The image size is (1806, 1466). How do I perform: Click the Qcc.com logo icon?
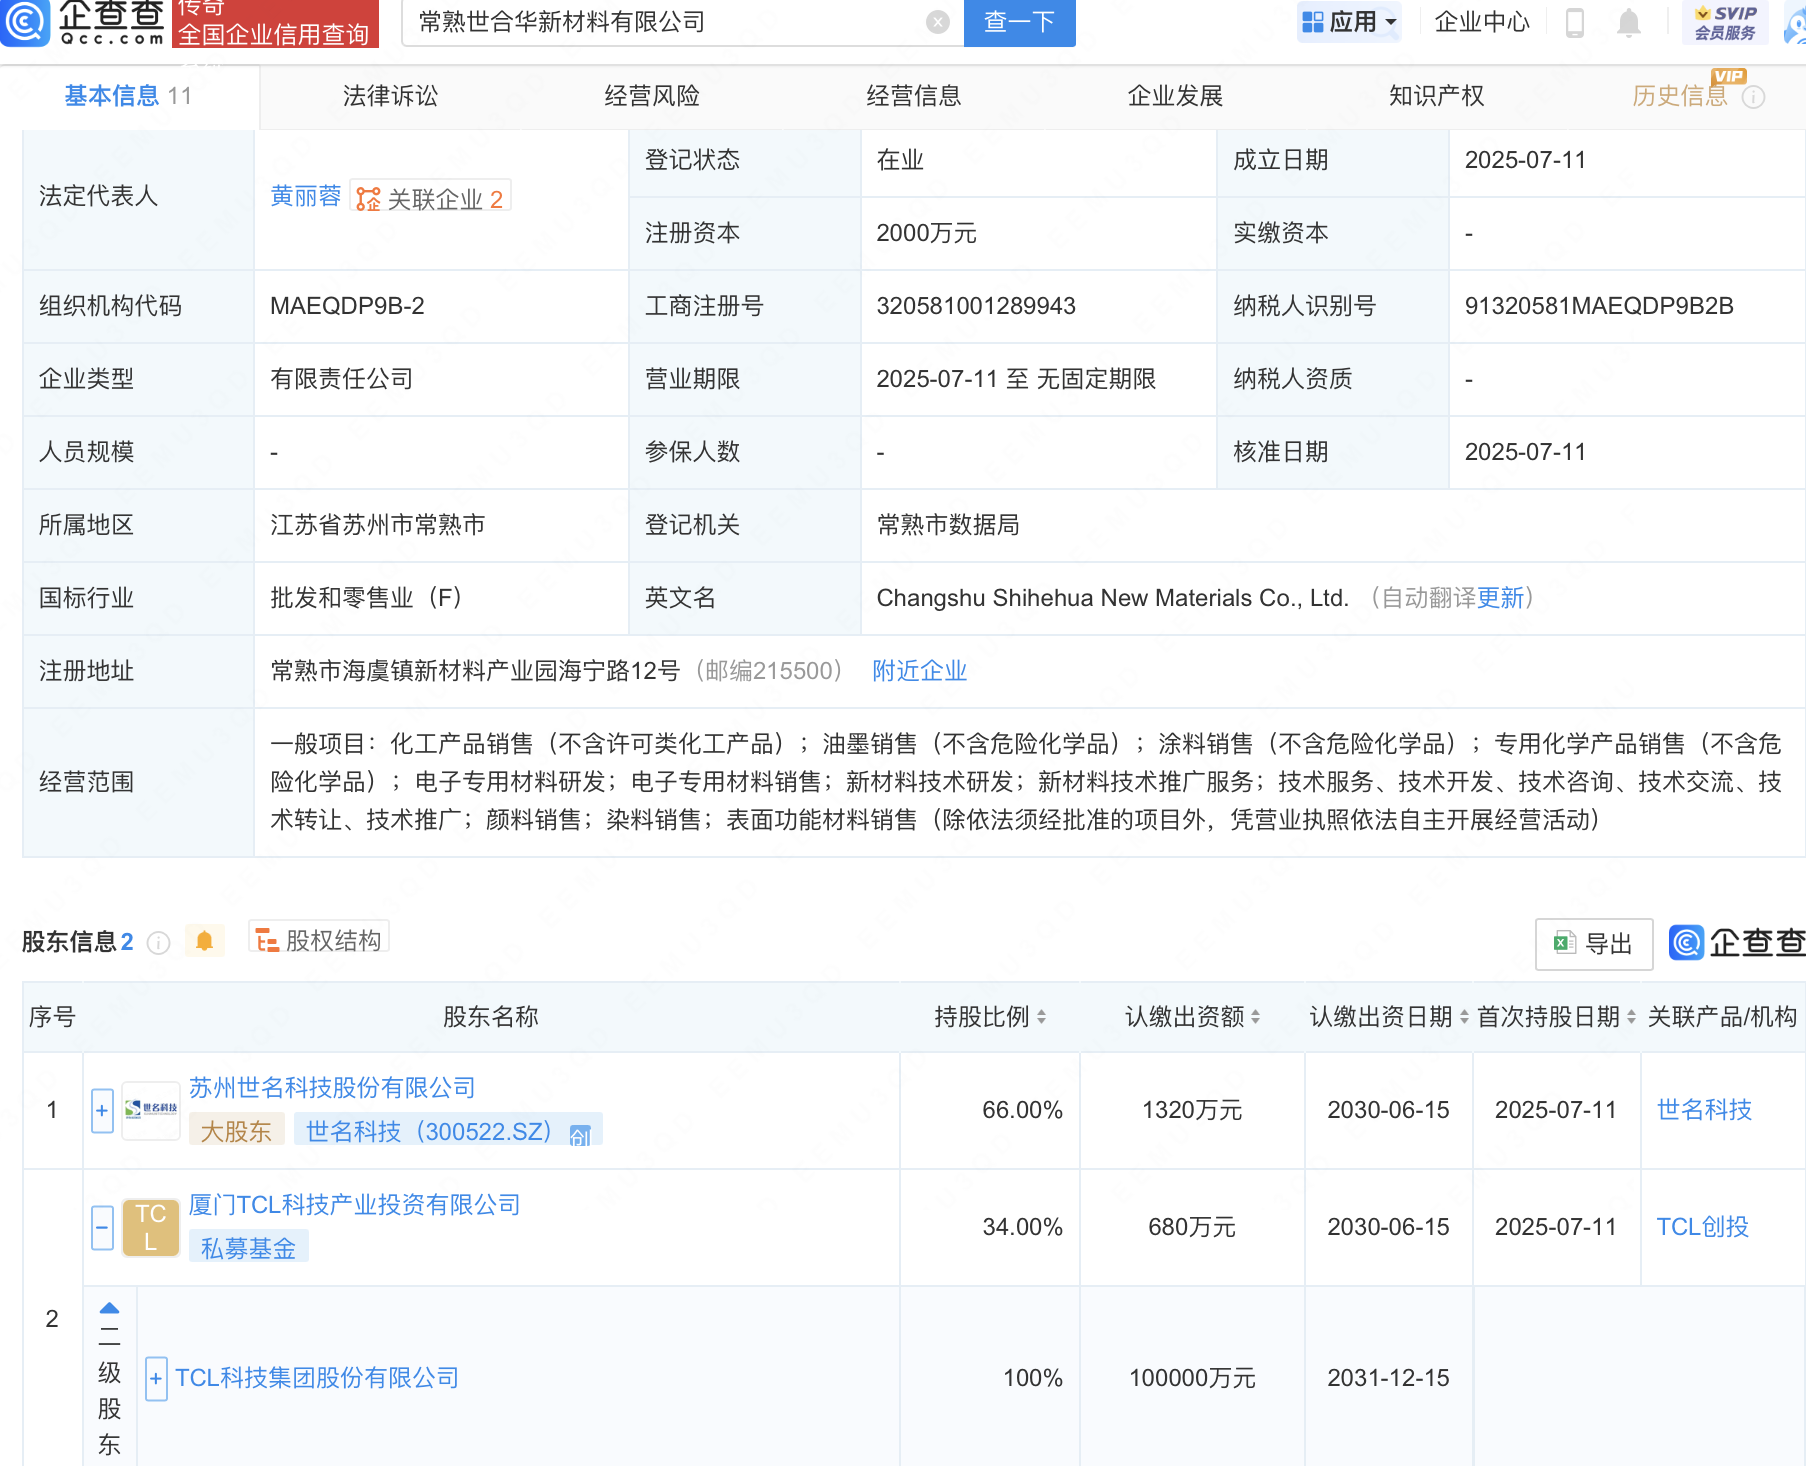pyautogui.click(x=24, y=22)
